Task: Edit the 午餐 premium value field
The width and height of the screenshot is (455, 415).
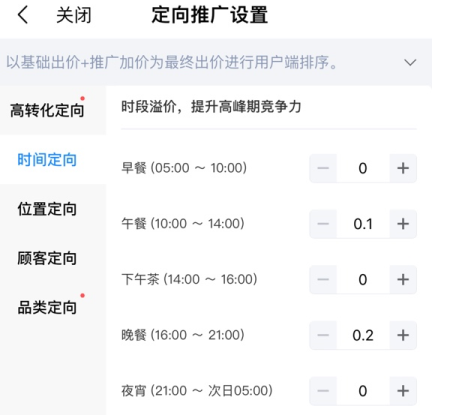Action: 363,224
